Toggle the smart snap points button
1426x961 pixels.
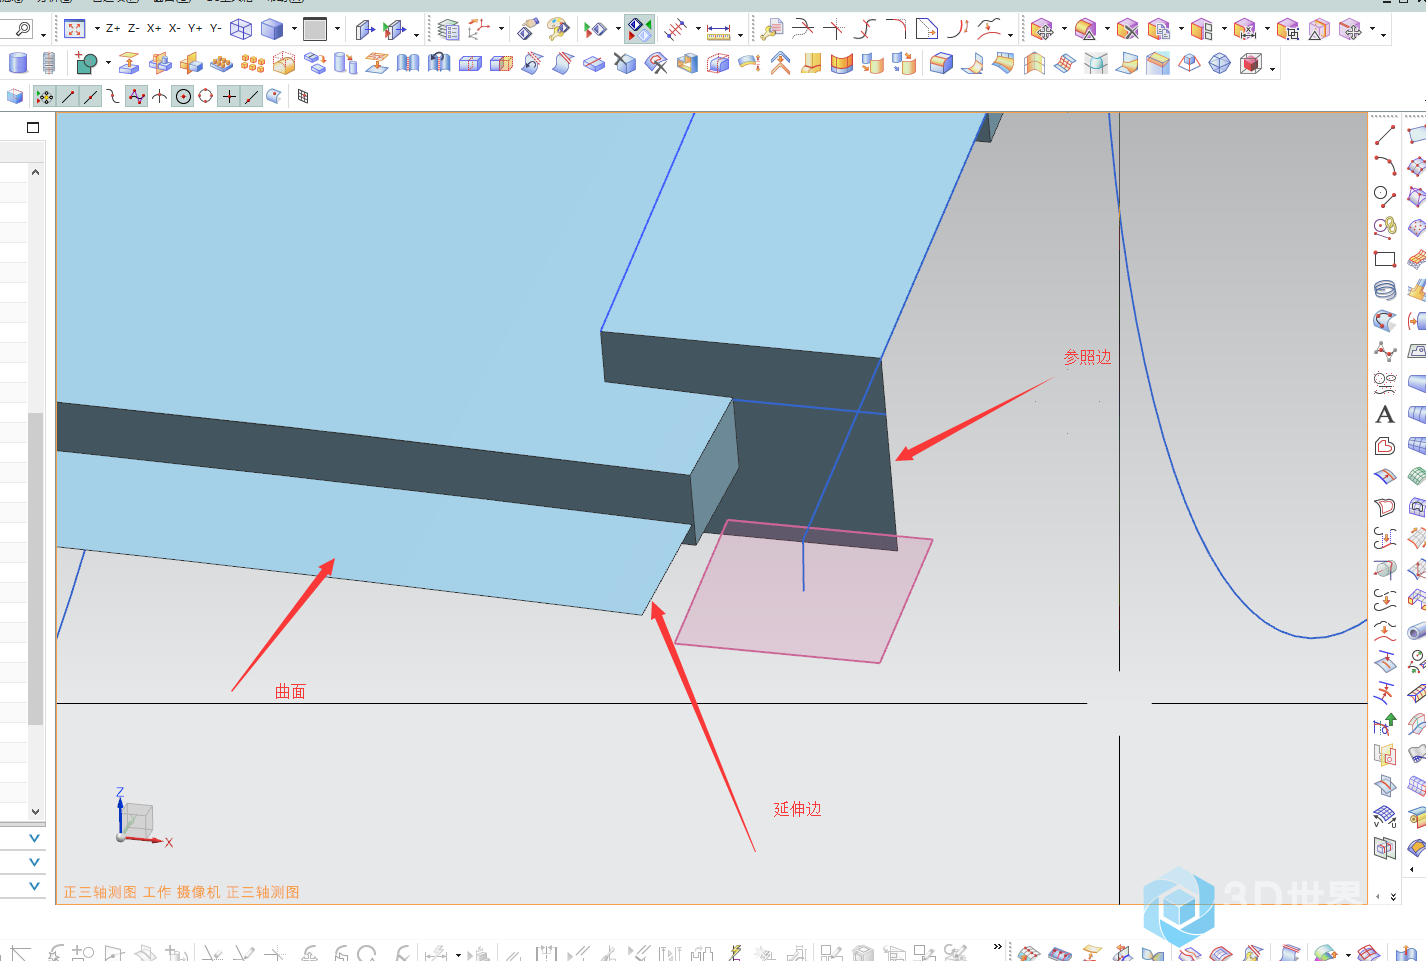[45, 97]
